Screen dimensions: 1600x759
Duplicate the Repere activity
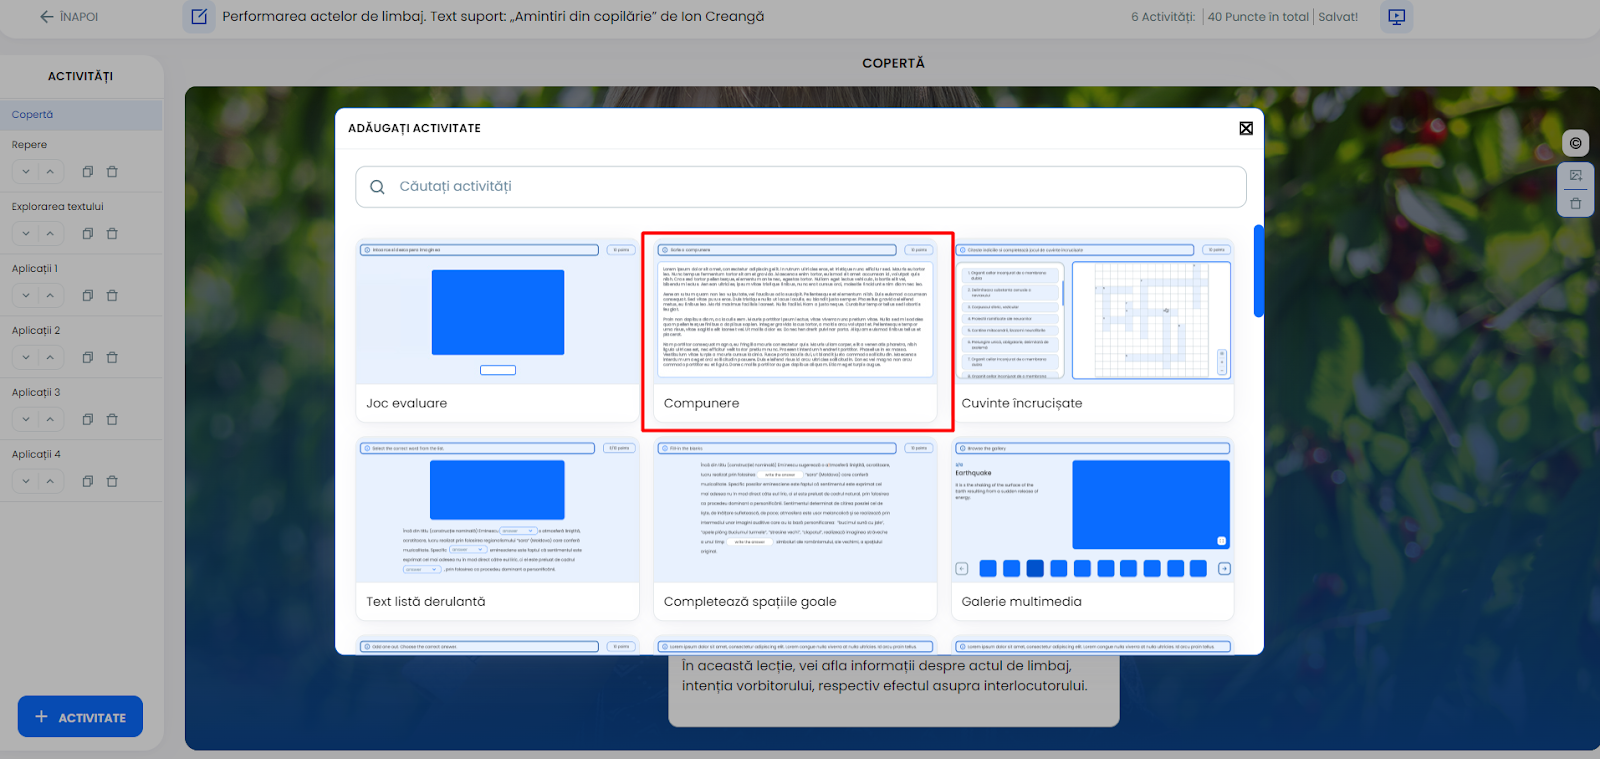pyautogui.click(x=88, y=172)
